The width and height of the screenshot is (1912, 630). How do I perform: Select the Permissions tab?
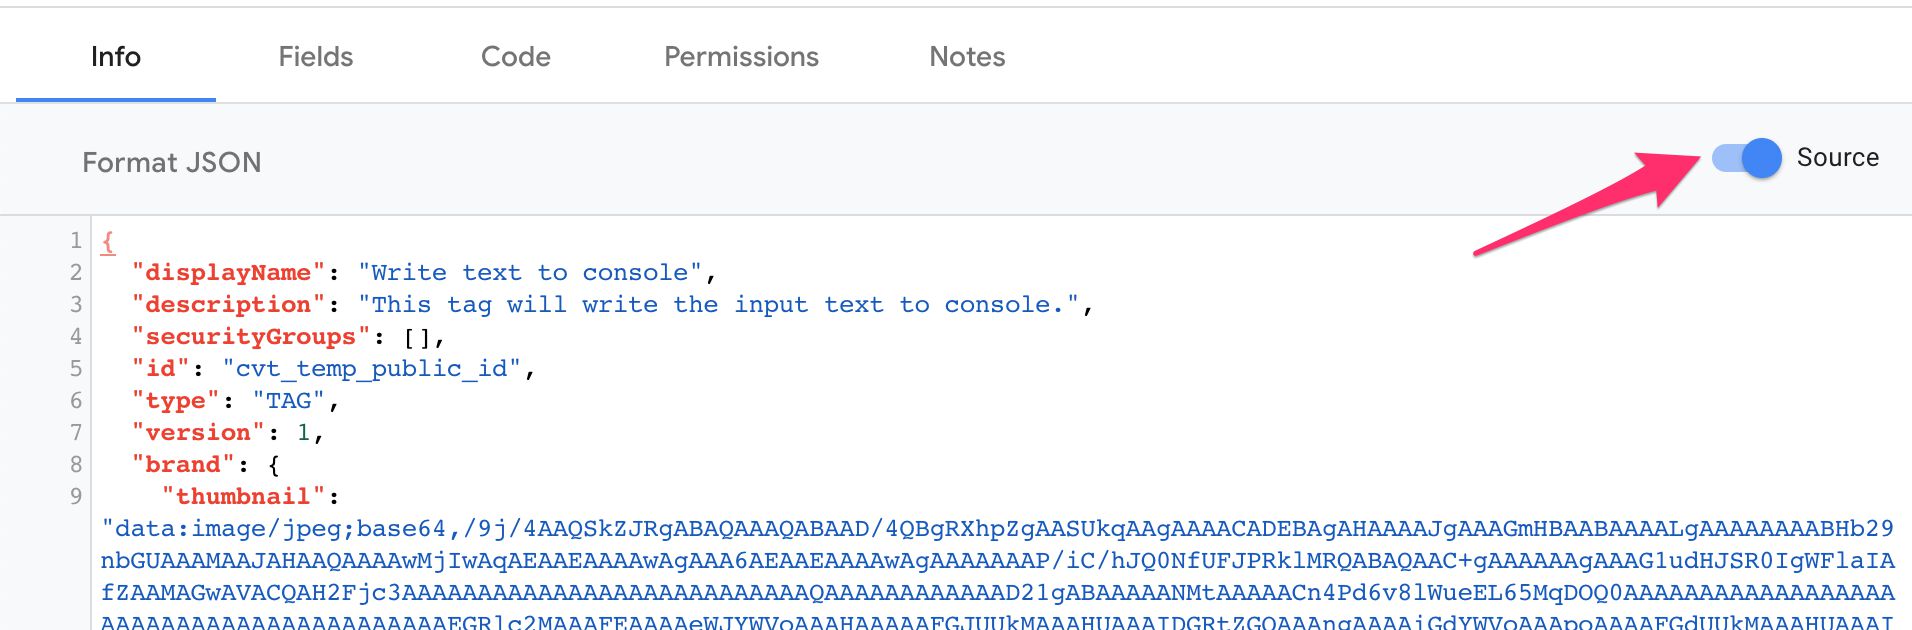pyautogui.click(x=741, y=57)
